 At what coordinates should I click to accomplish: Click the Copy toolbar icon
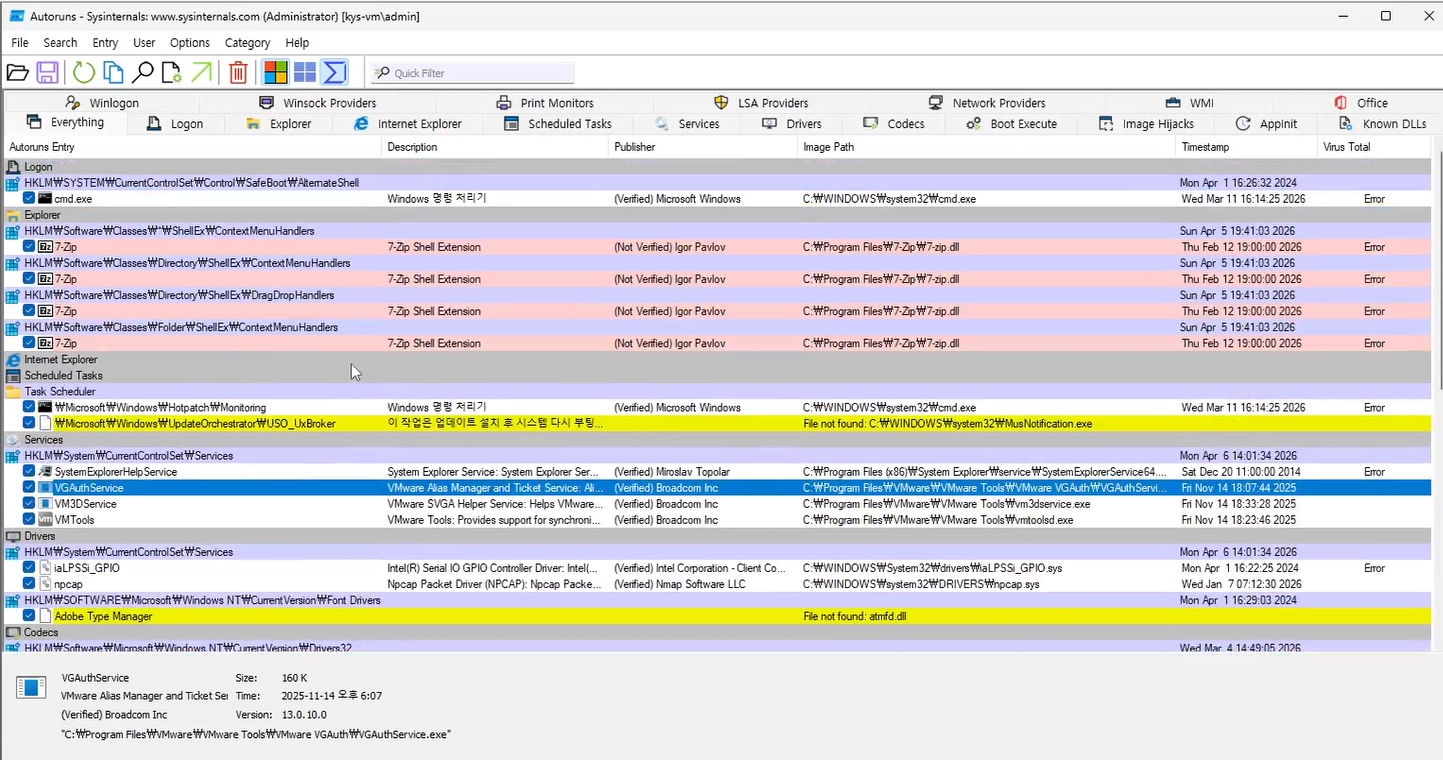tap(114, 72)
